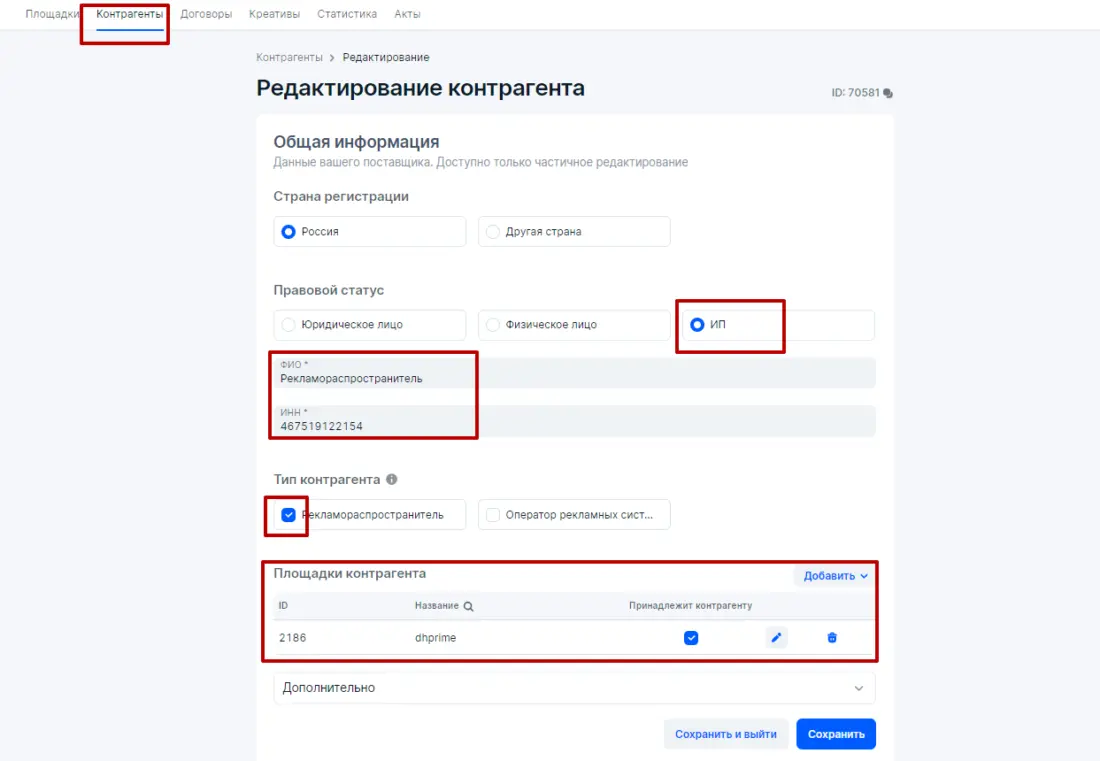
Task: Edit the dhprime platform with pencil icon
Action: point(776,637)
